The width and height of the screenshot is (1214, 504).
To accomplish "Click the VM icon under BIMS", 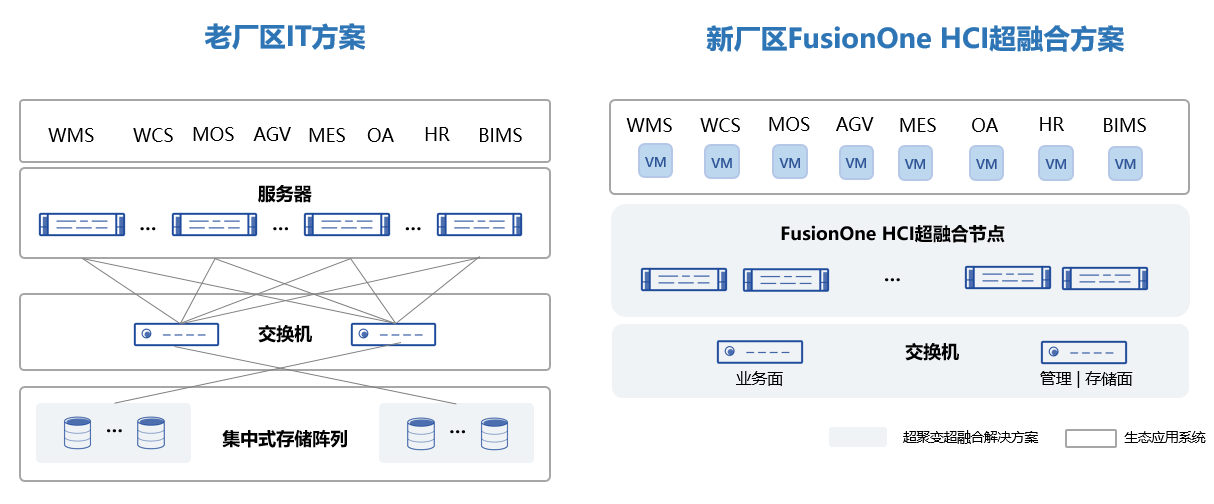I will (1125, 164).
